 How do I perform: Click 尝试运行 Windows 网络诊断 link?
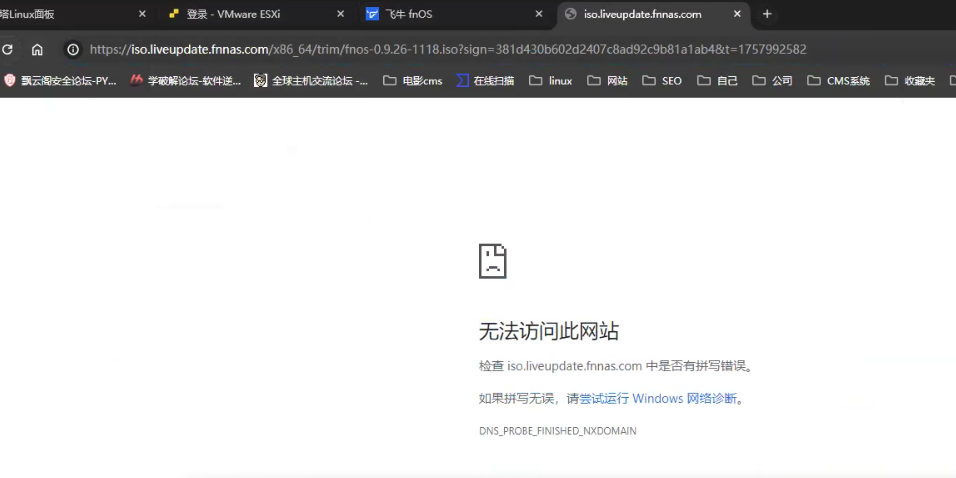[658, 399]
